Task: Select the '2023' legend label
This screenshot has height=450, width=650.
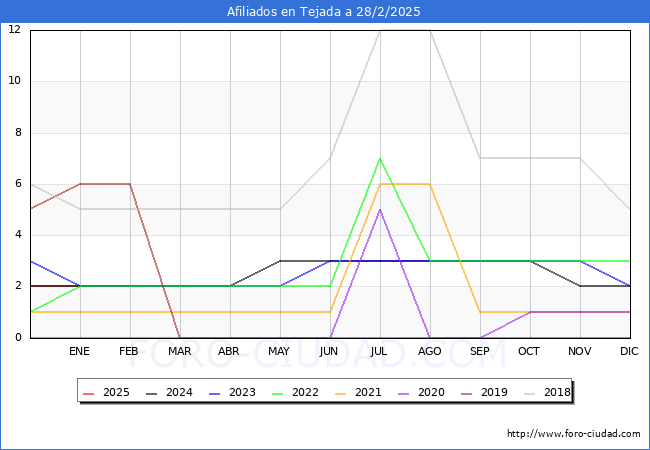Action: [x=242, y=392]
